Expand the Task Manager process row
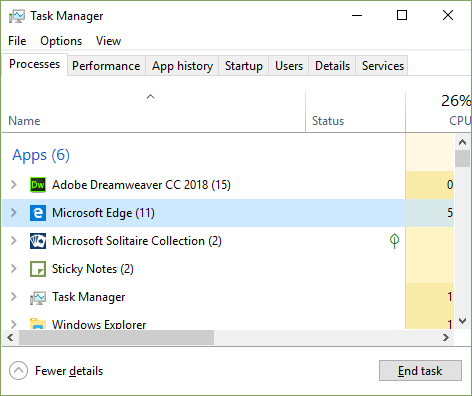 (x=14, y=296)
